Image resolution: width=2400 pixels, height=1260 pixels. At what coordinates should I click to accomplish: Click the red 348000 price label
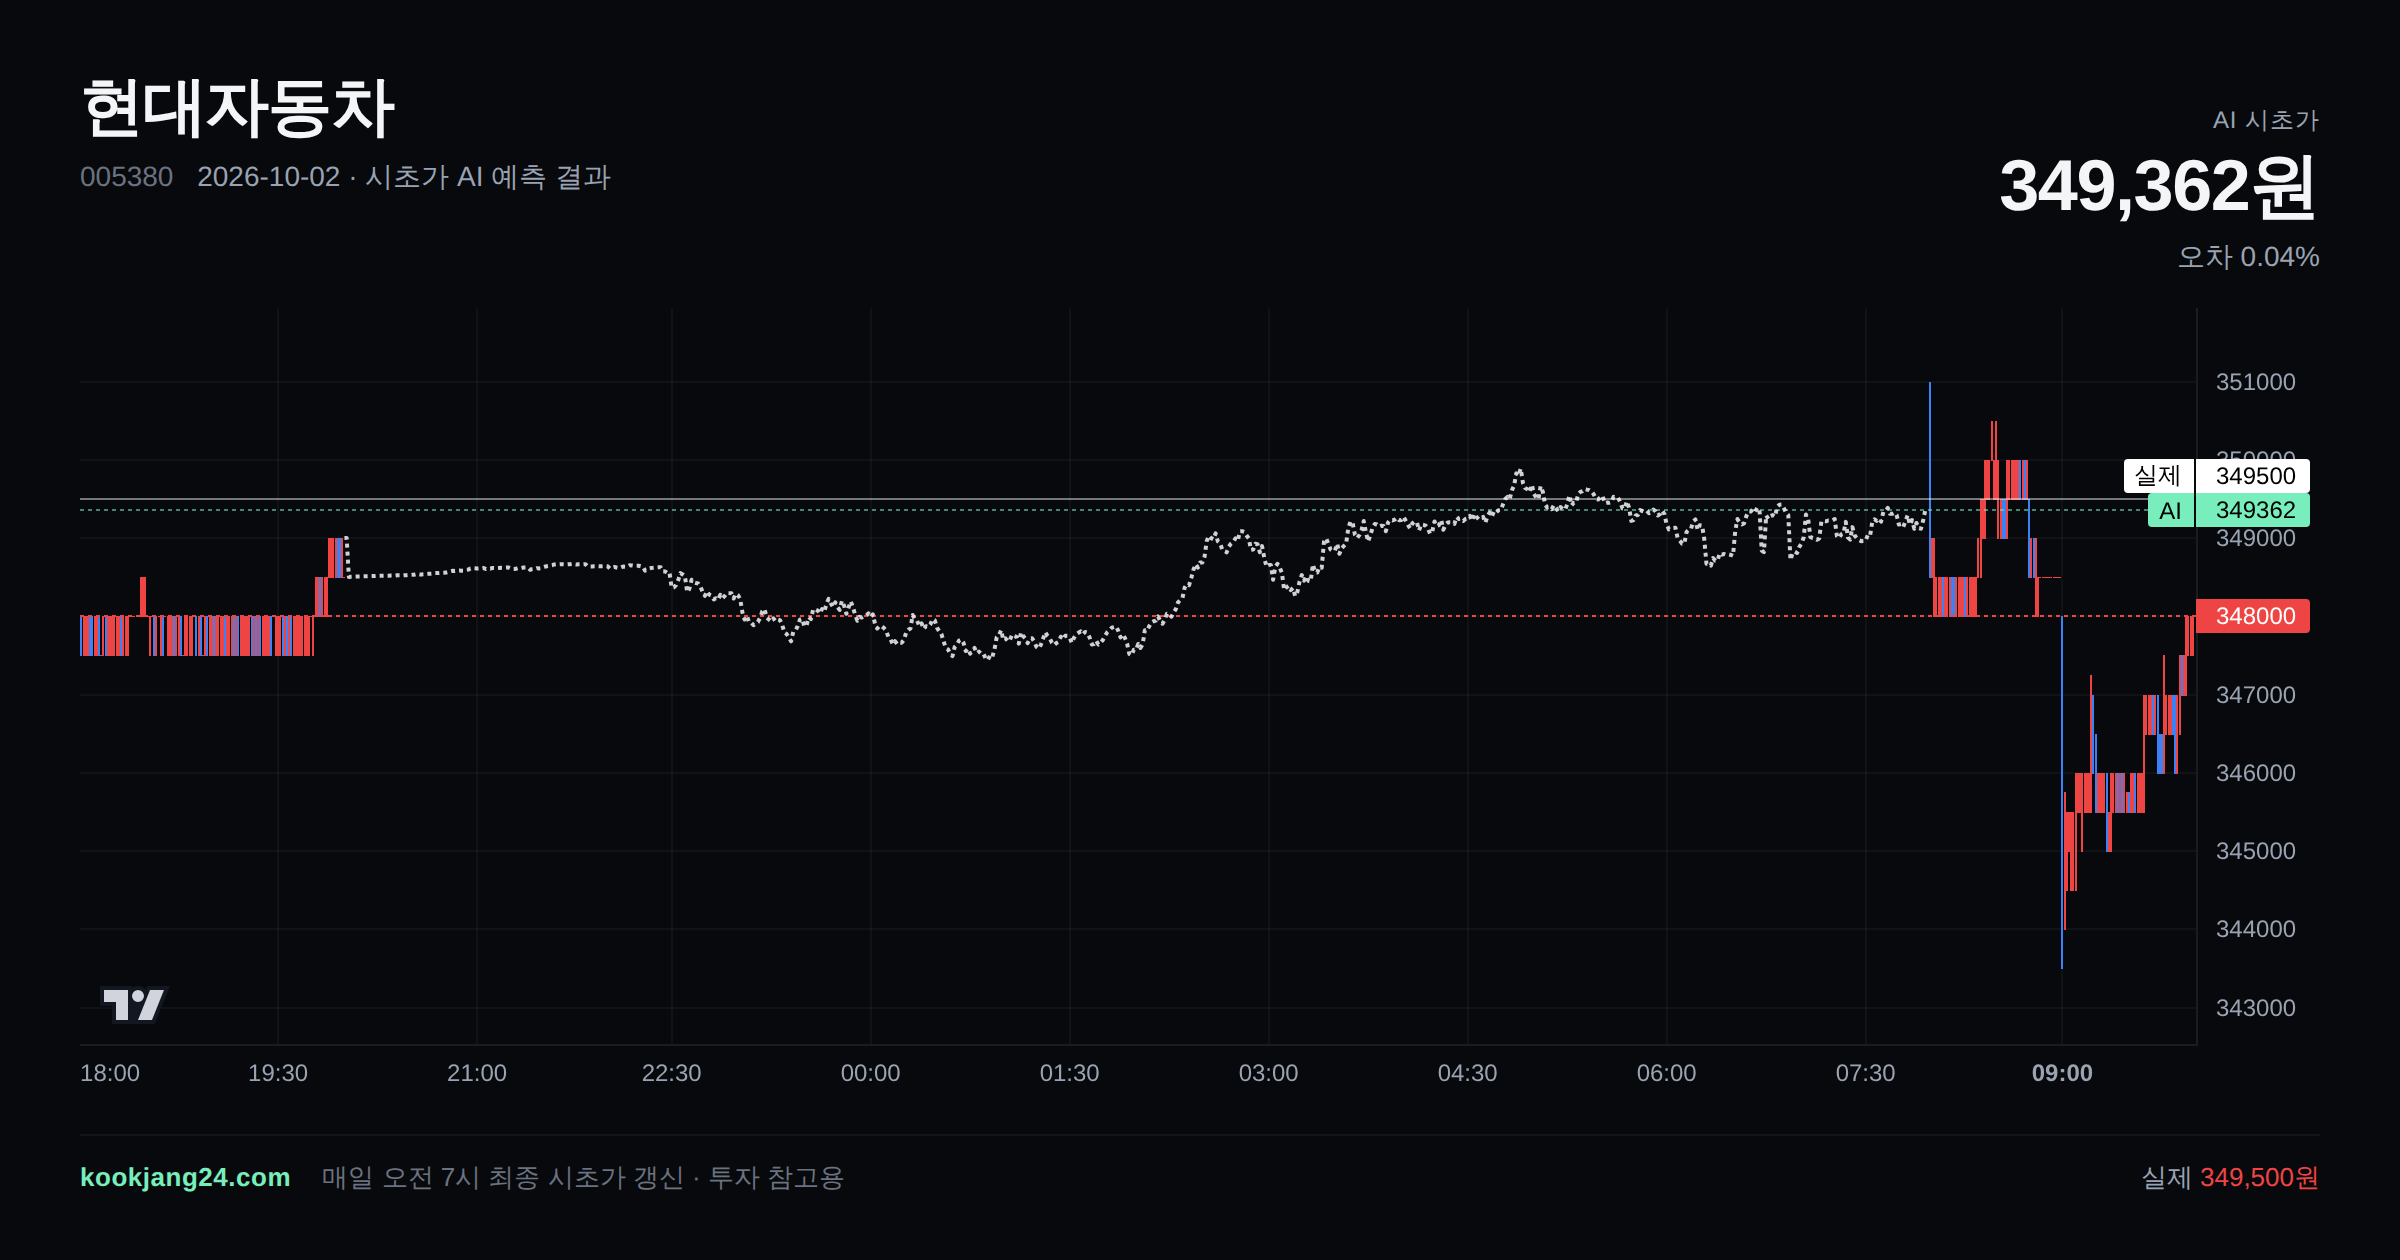(x=2253, y=616)
